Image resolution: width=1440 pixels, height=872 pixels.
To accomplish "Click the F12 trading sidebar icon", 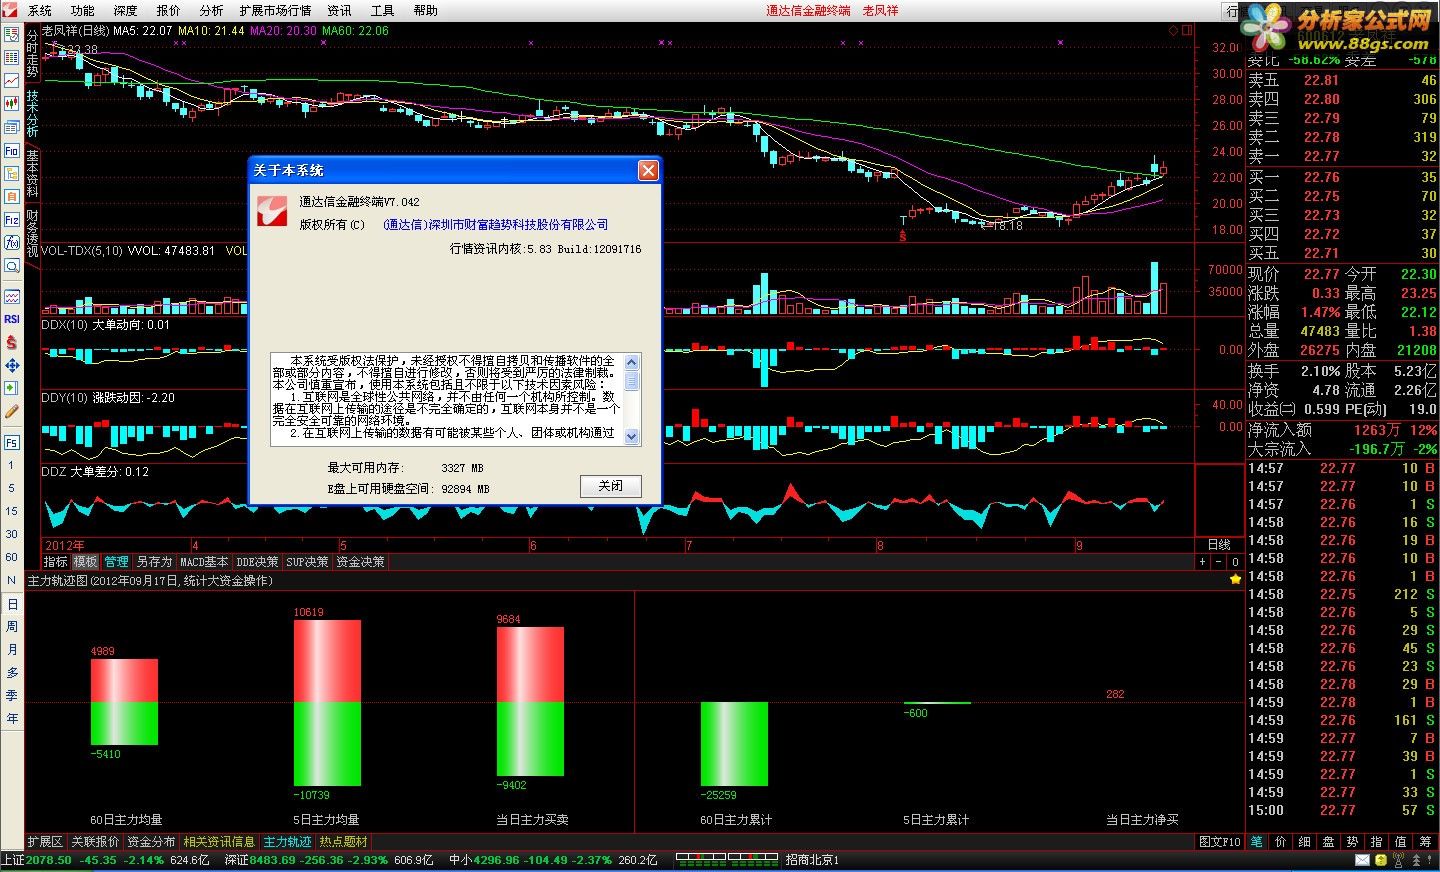I will (x=12, y=220).
